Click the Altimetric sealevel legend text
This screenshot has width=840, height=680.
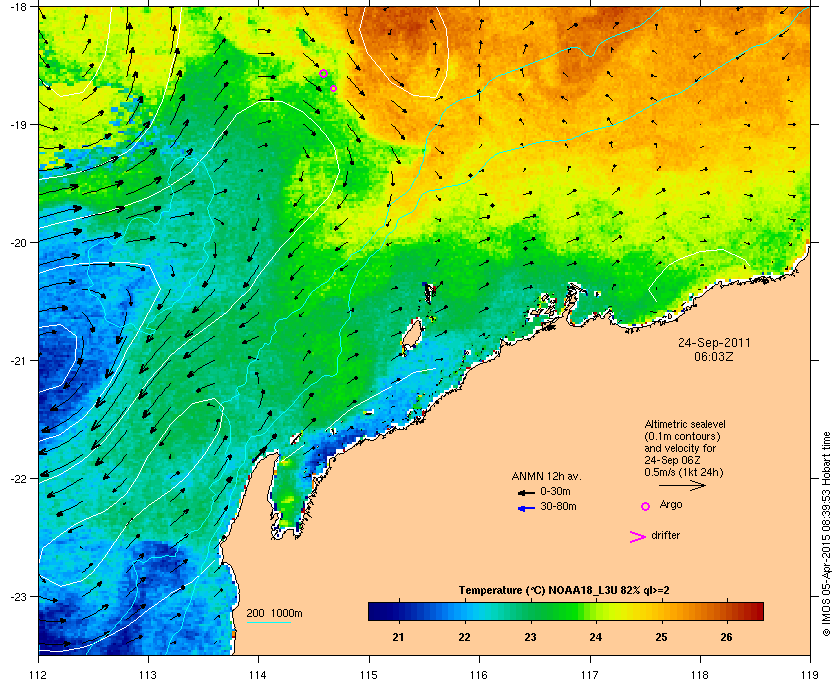[x=685, y=424]
